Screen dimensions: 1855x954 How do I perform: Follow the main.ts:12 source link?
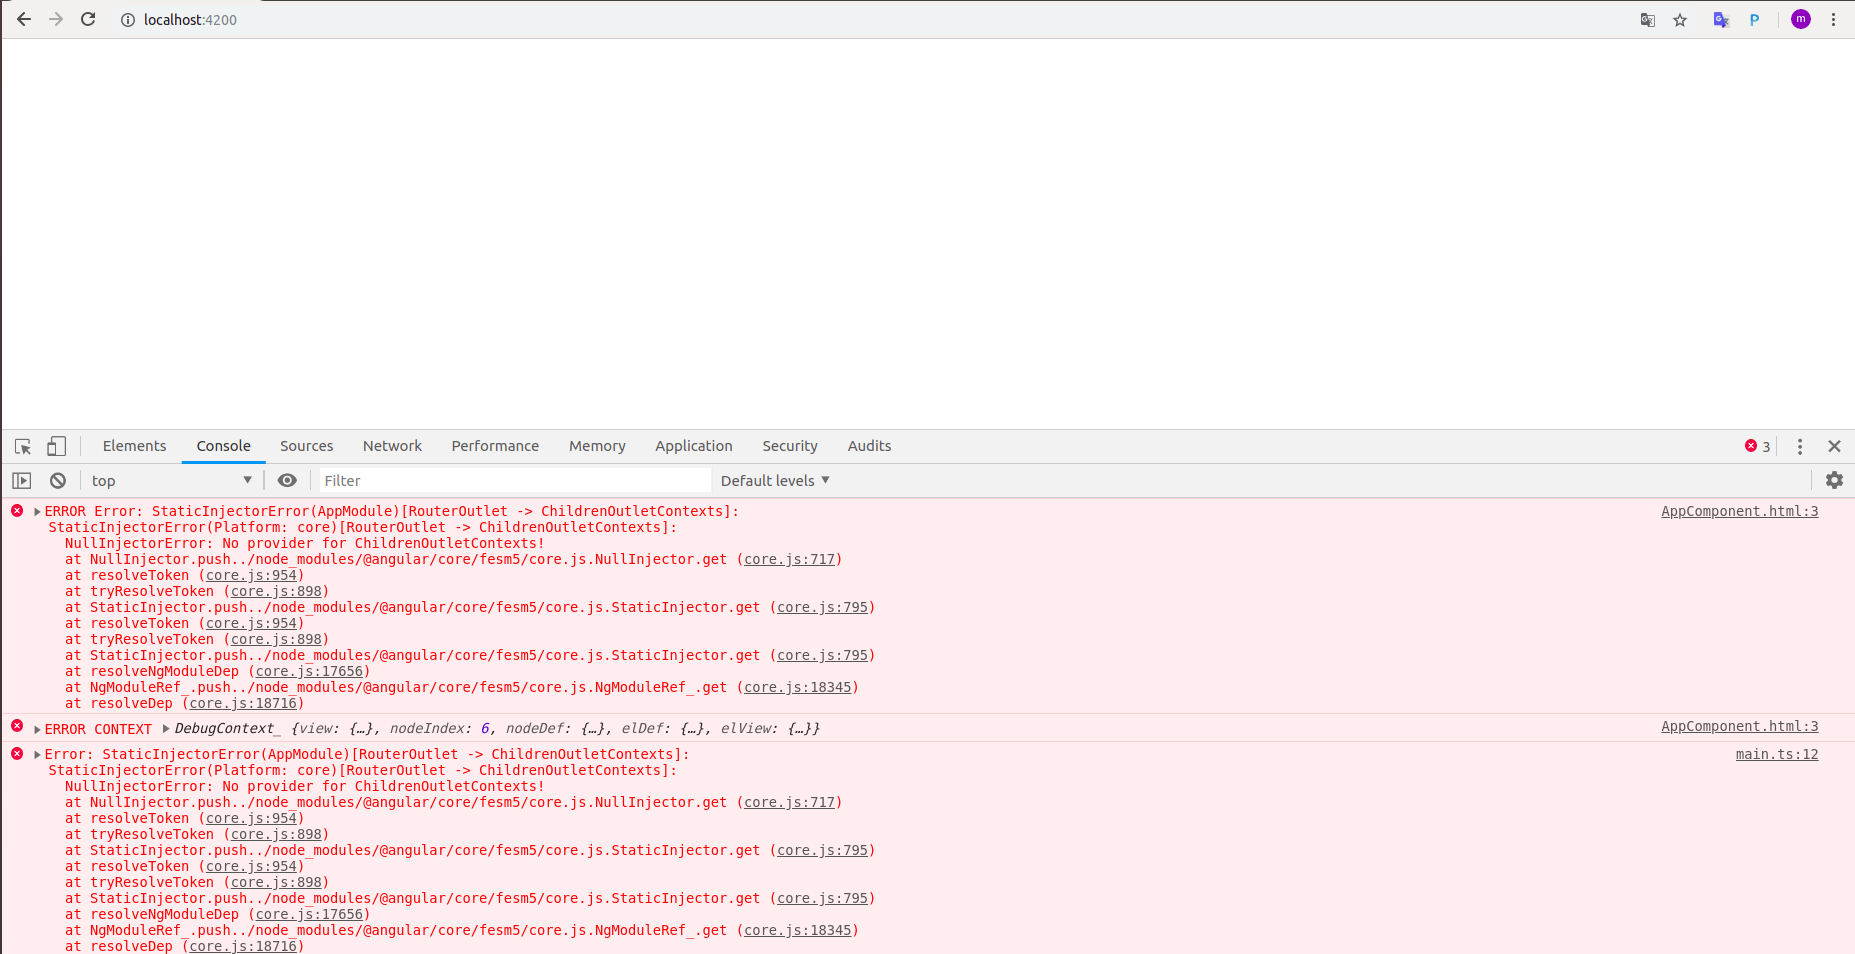(1776, 754)
